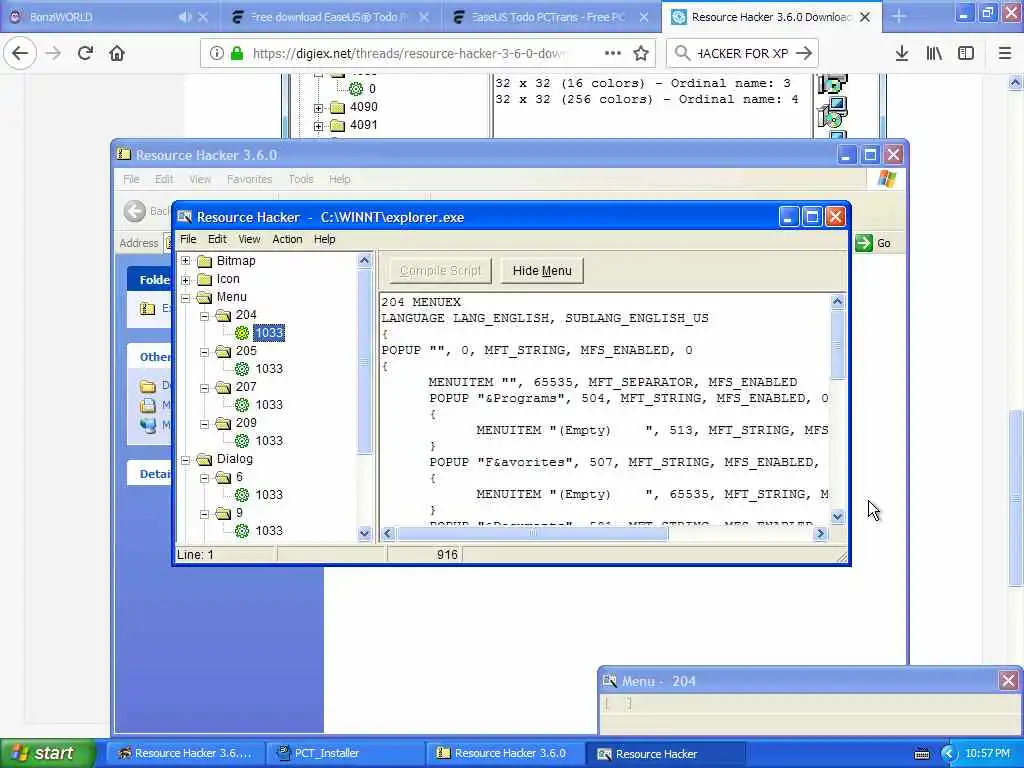This screenshot has height=768, width=1024.
Task: Open Tools menu in background Explorer window
Action: (x=301, y=179)
